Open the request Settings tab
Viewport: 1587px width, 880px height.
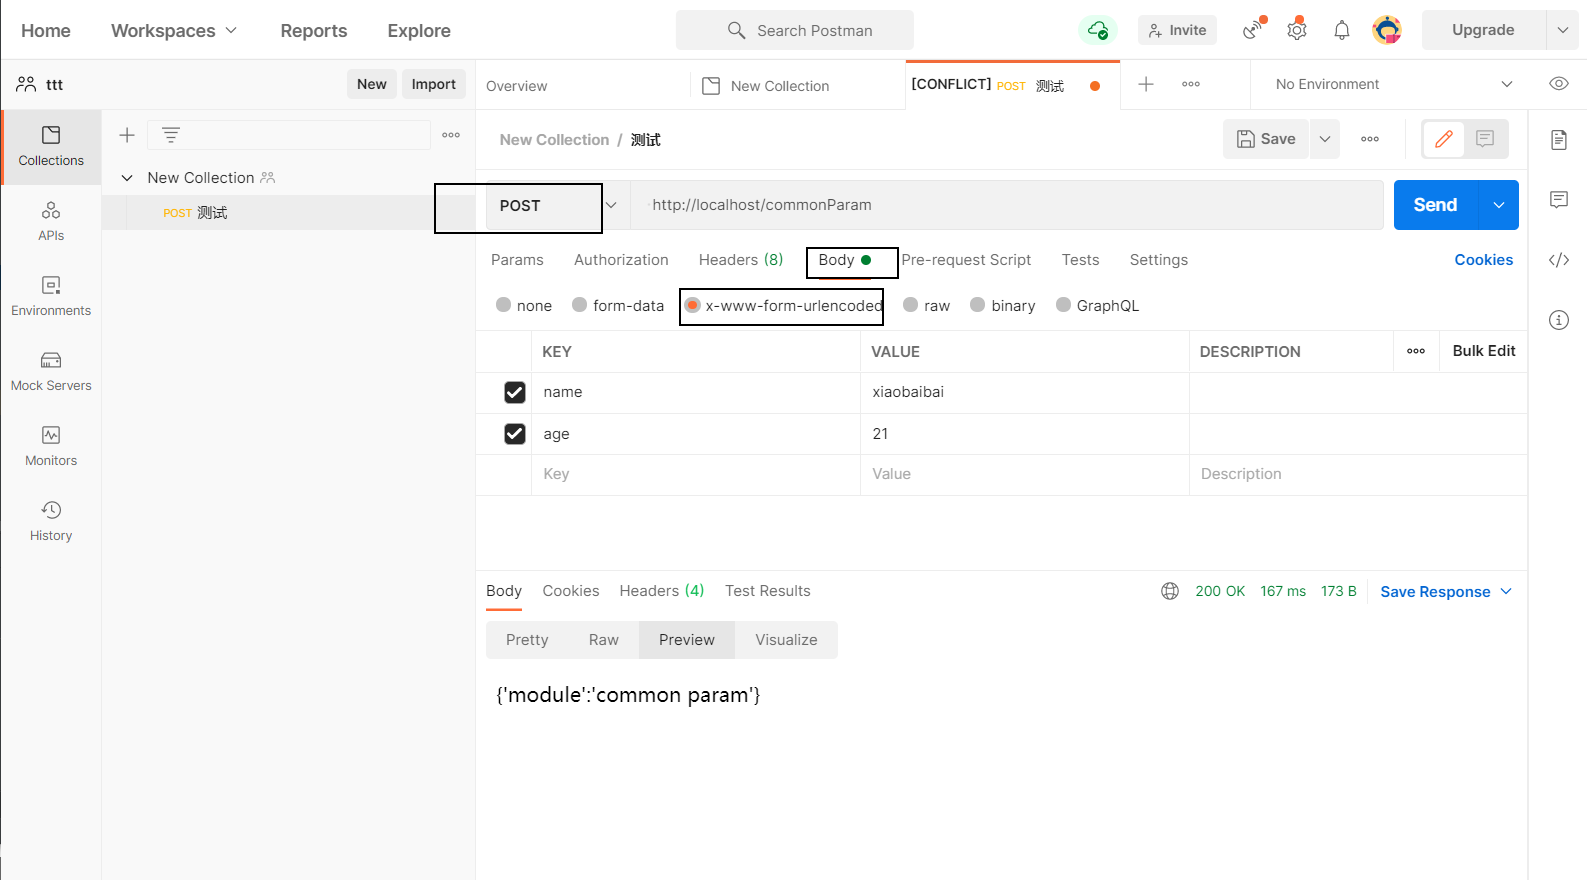1159,260
